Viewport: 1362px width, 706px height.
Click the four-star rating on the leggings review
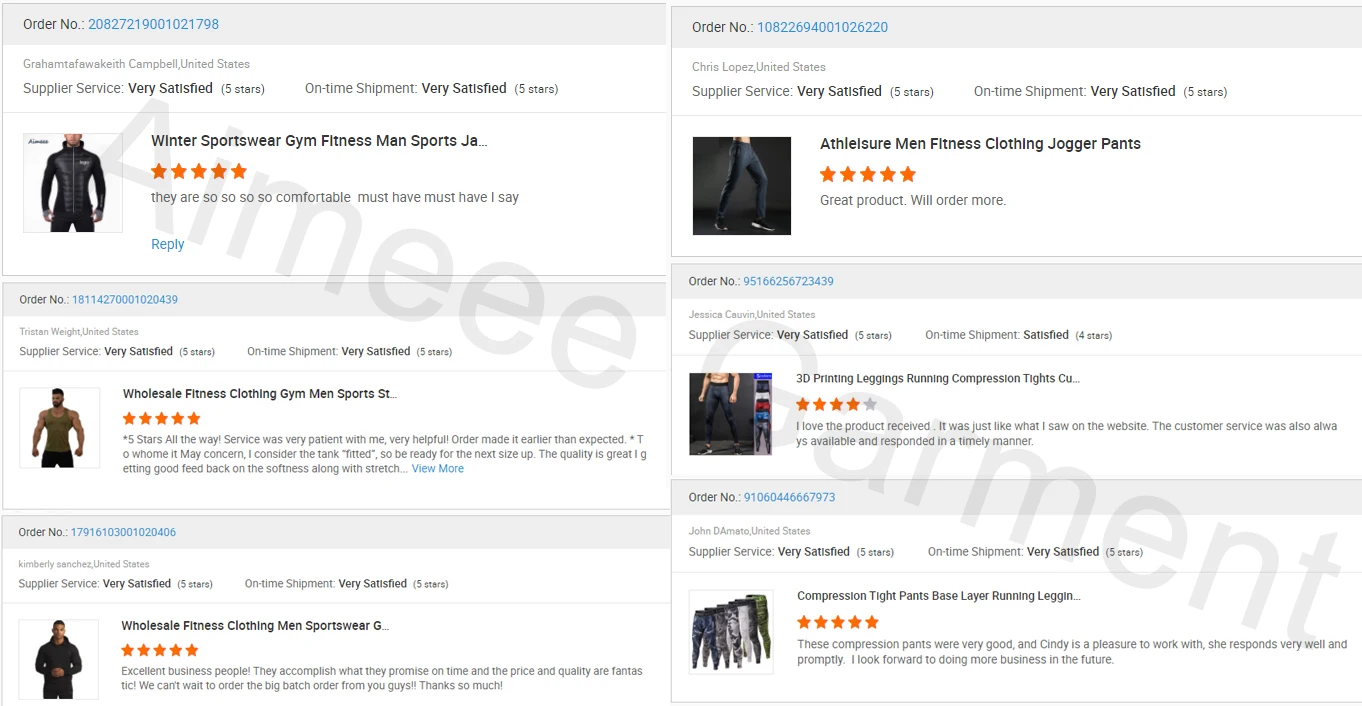pyautogui.click(x=837, y=404)
